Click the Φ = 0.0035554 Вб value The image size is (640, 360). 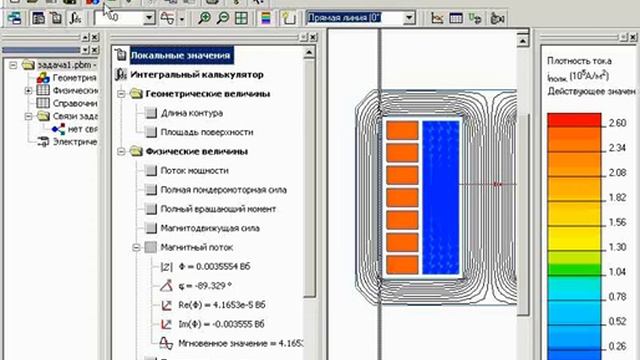pyautogui.click(x=214, y=267)
